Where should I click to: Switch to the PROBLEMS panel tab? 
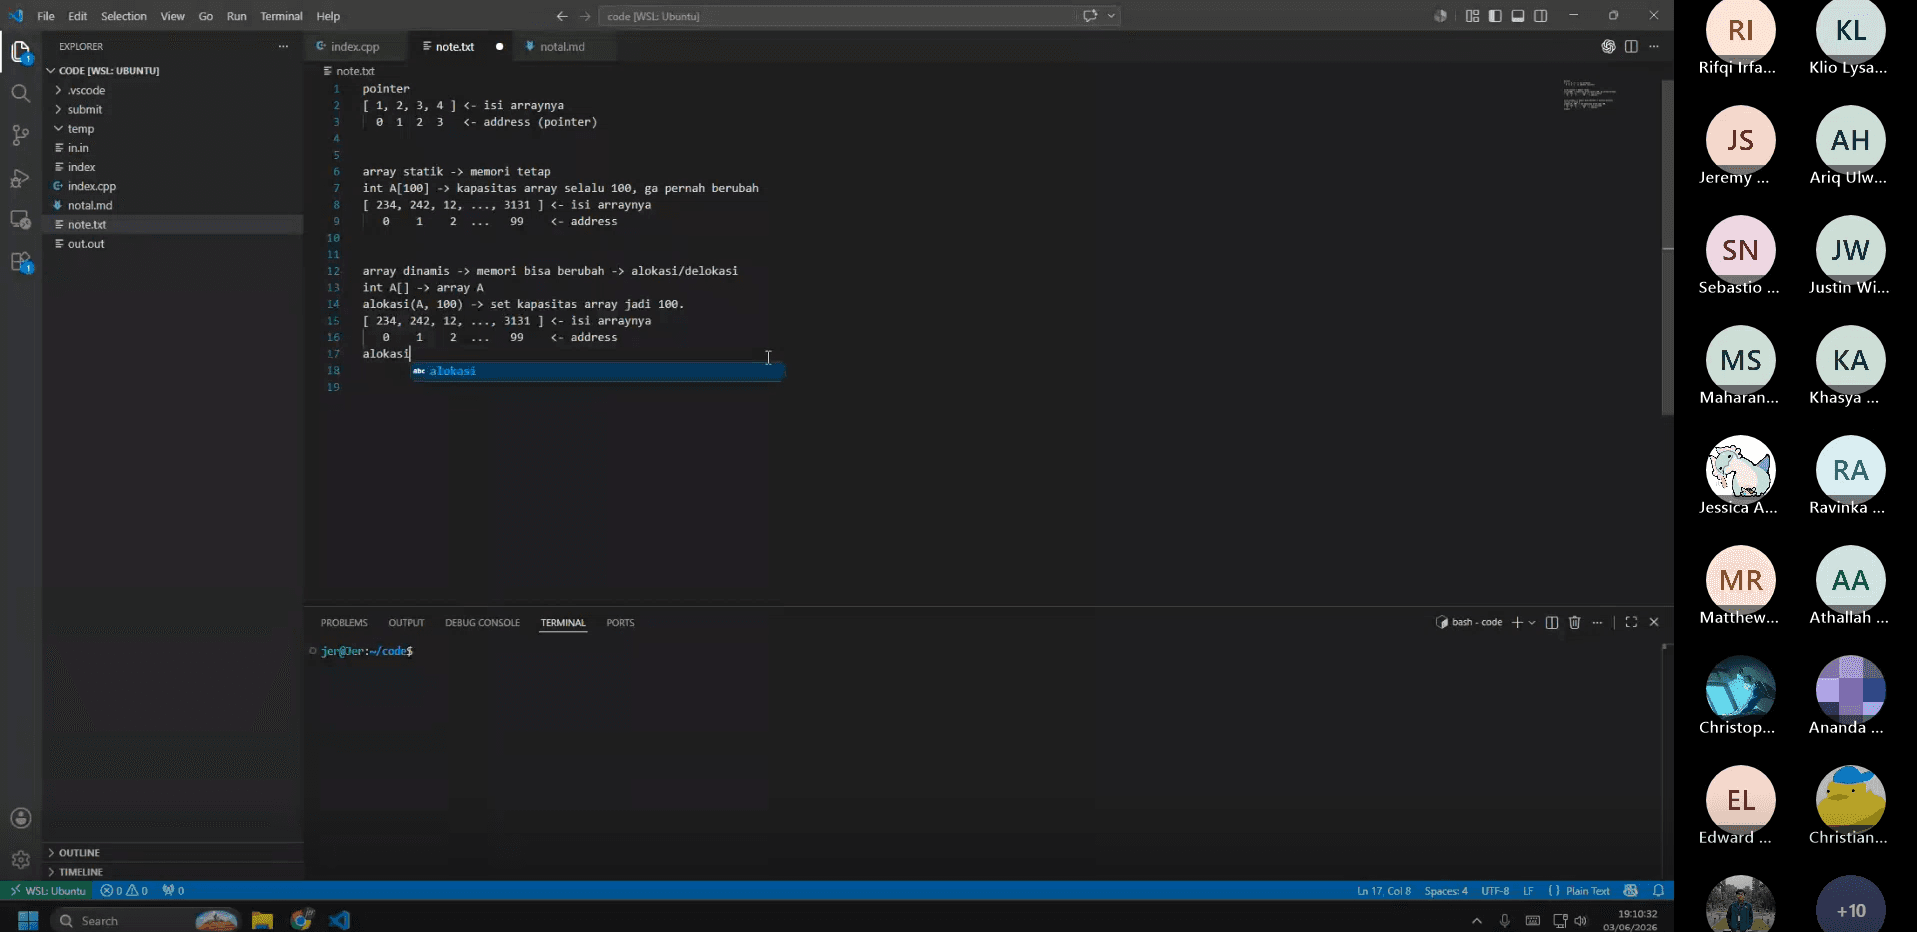pos(344,622)
